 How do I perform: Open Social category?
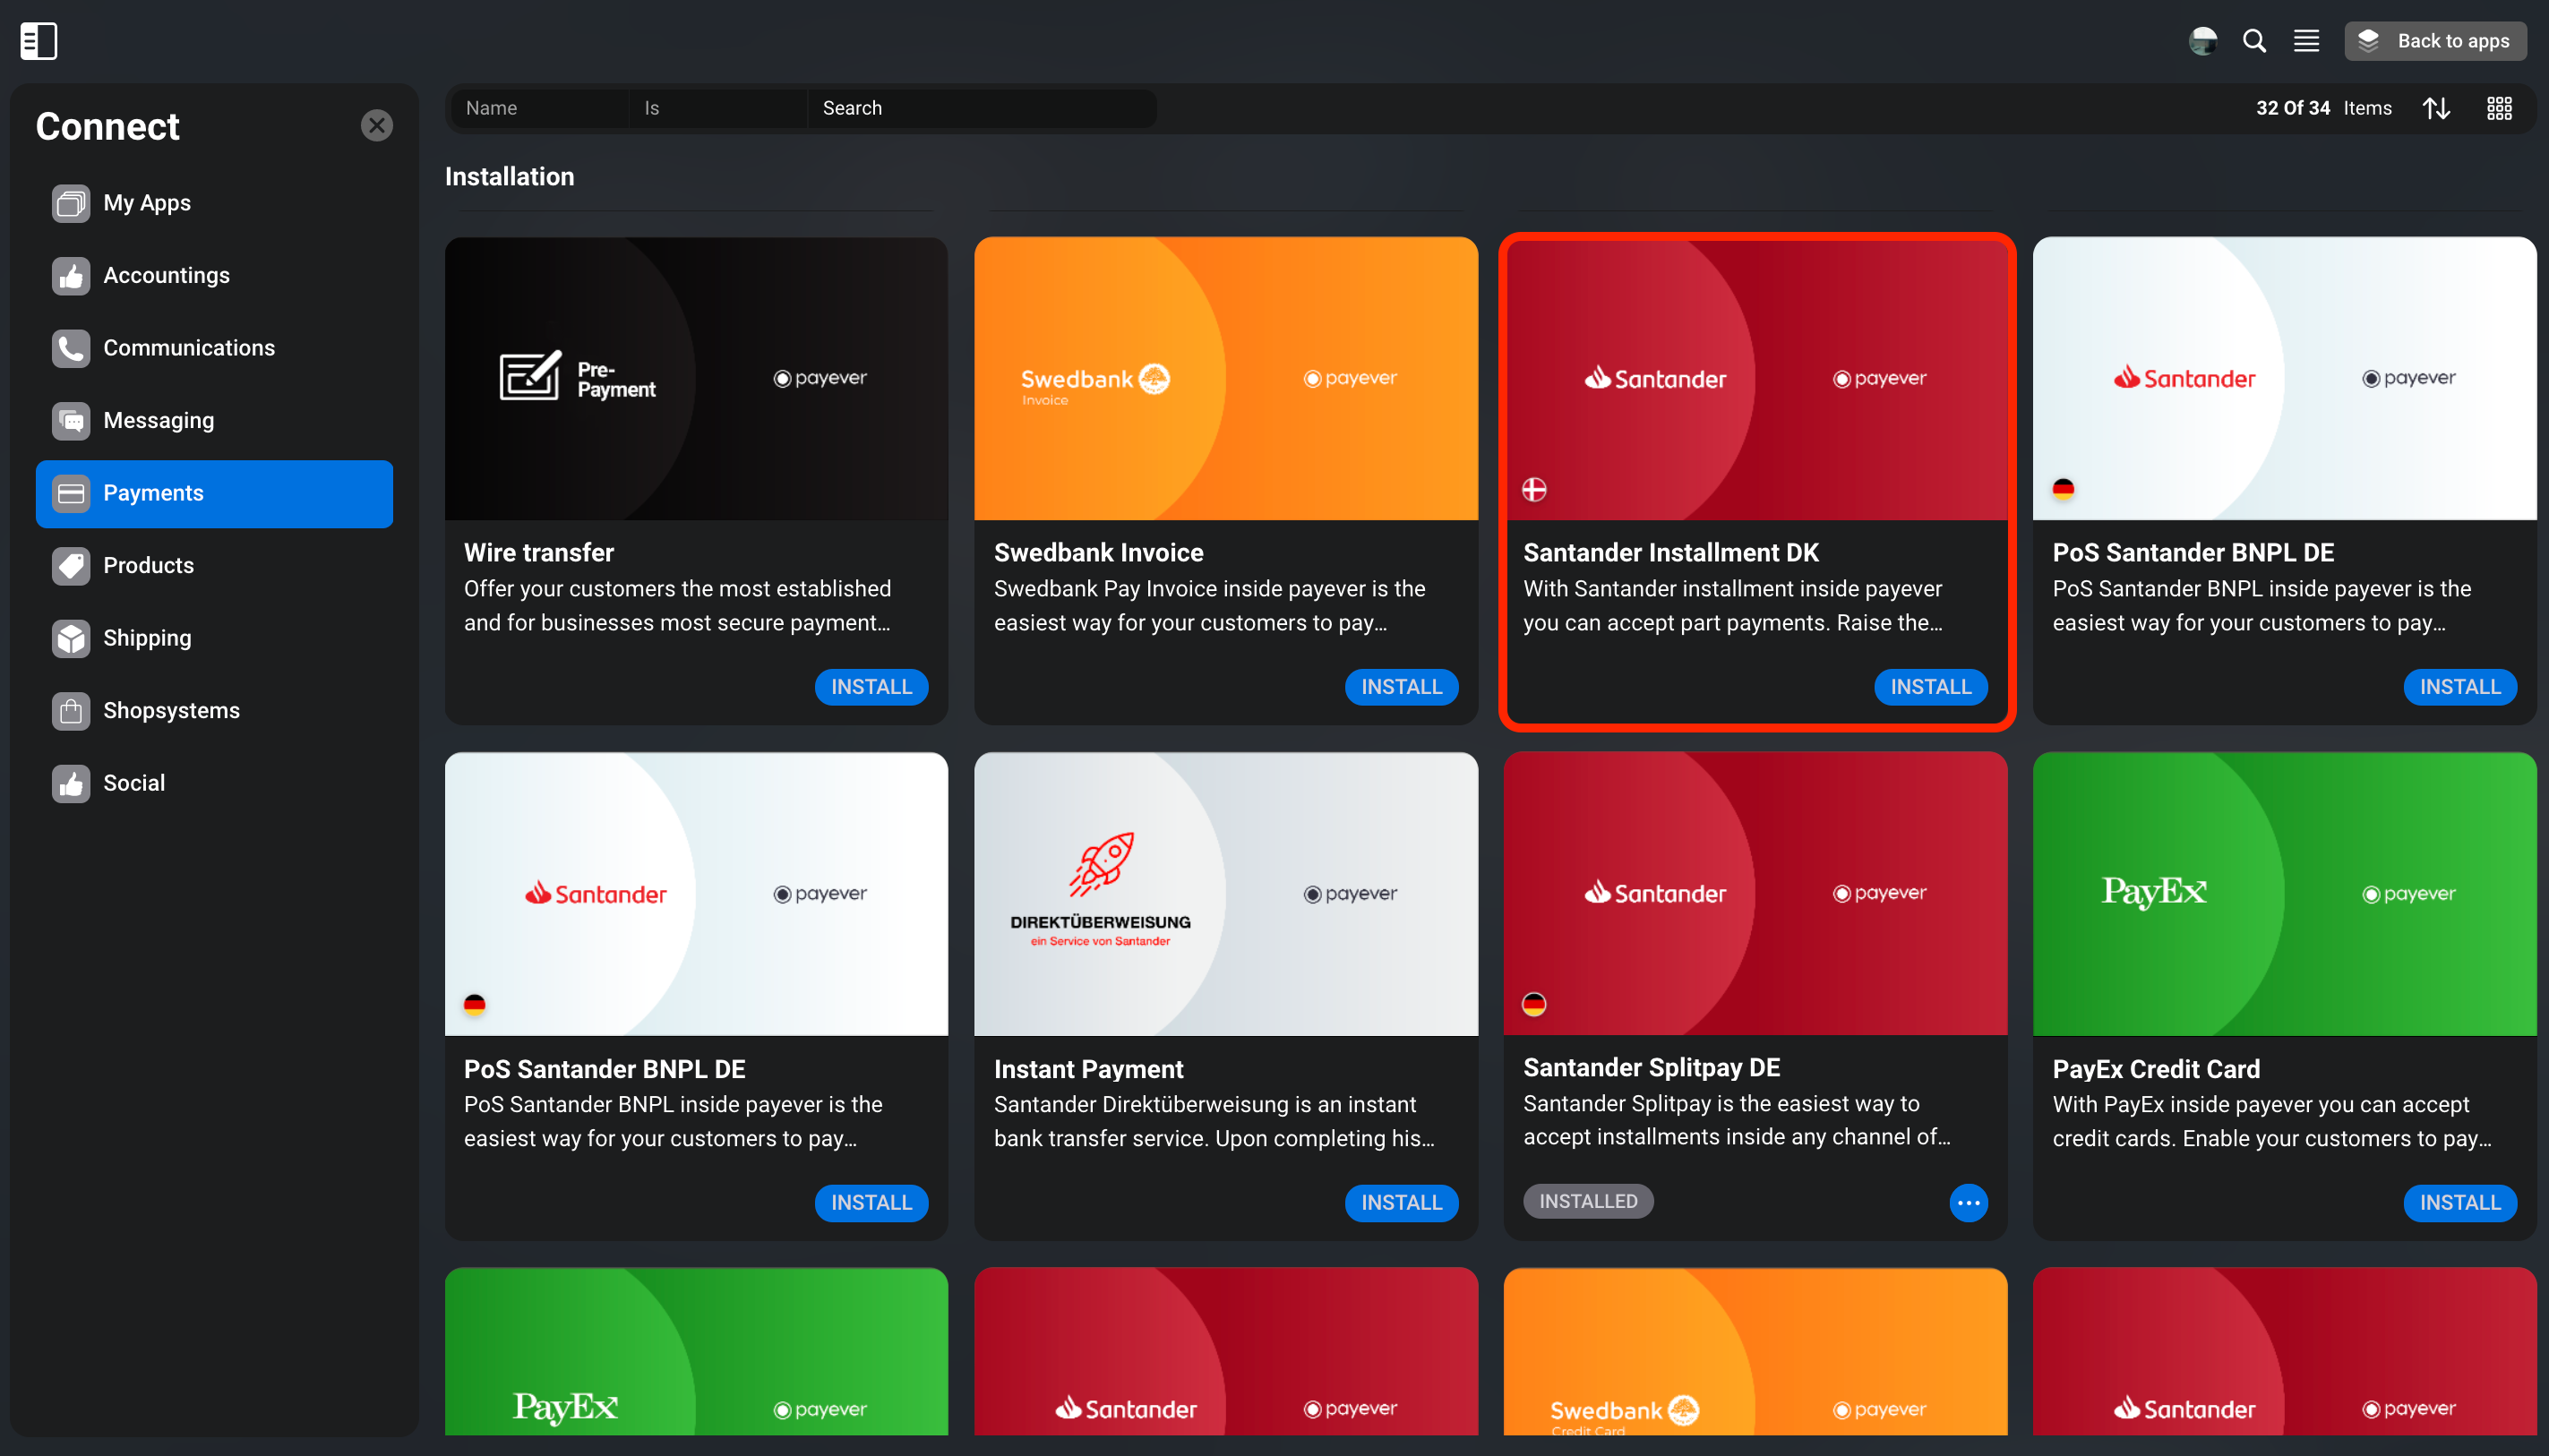point(214,783)
